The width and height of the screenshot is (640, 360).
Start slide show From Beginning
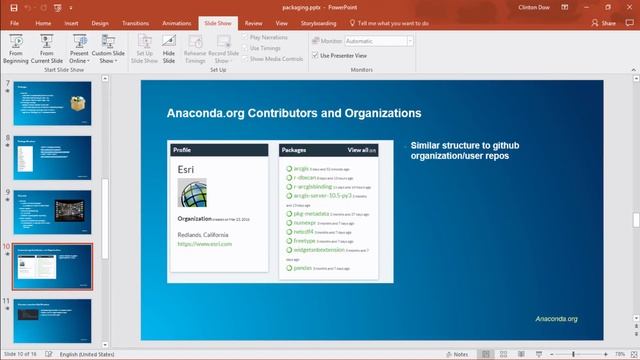point(16,49)
